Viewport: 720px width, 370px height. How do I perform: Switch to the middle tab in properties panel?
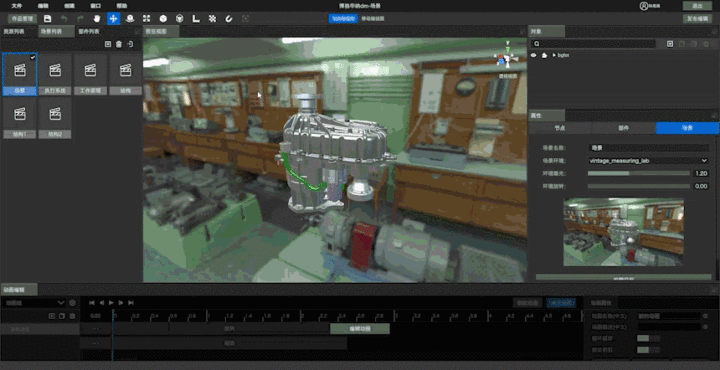(x=624, y=128)
